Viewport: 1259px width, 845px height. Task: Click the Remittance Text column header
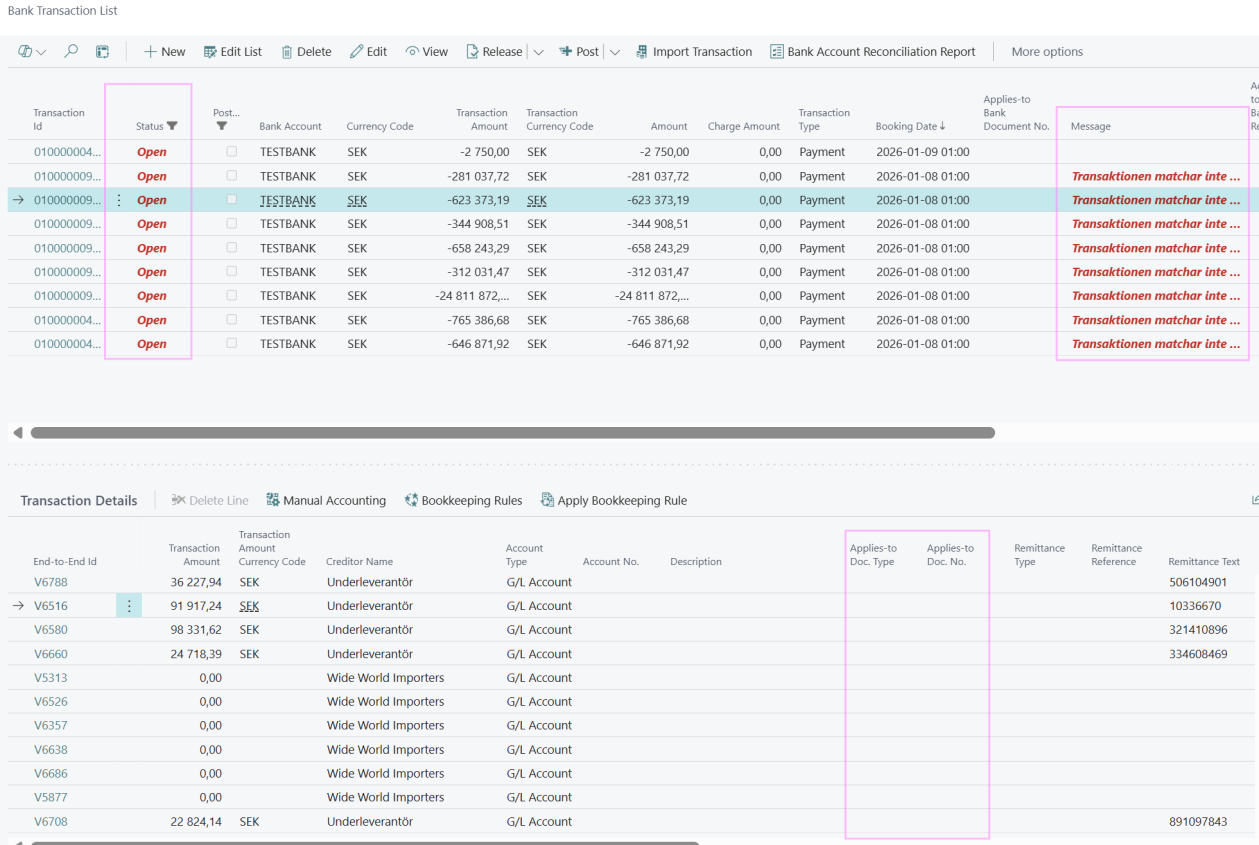point(1204,562)
